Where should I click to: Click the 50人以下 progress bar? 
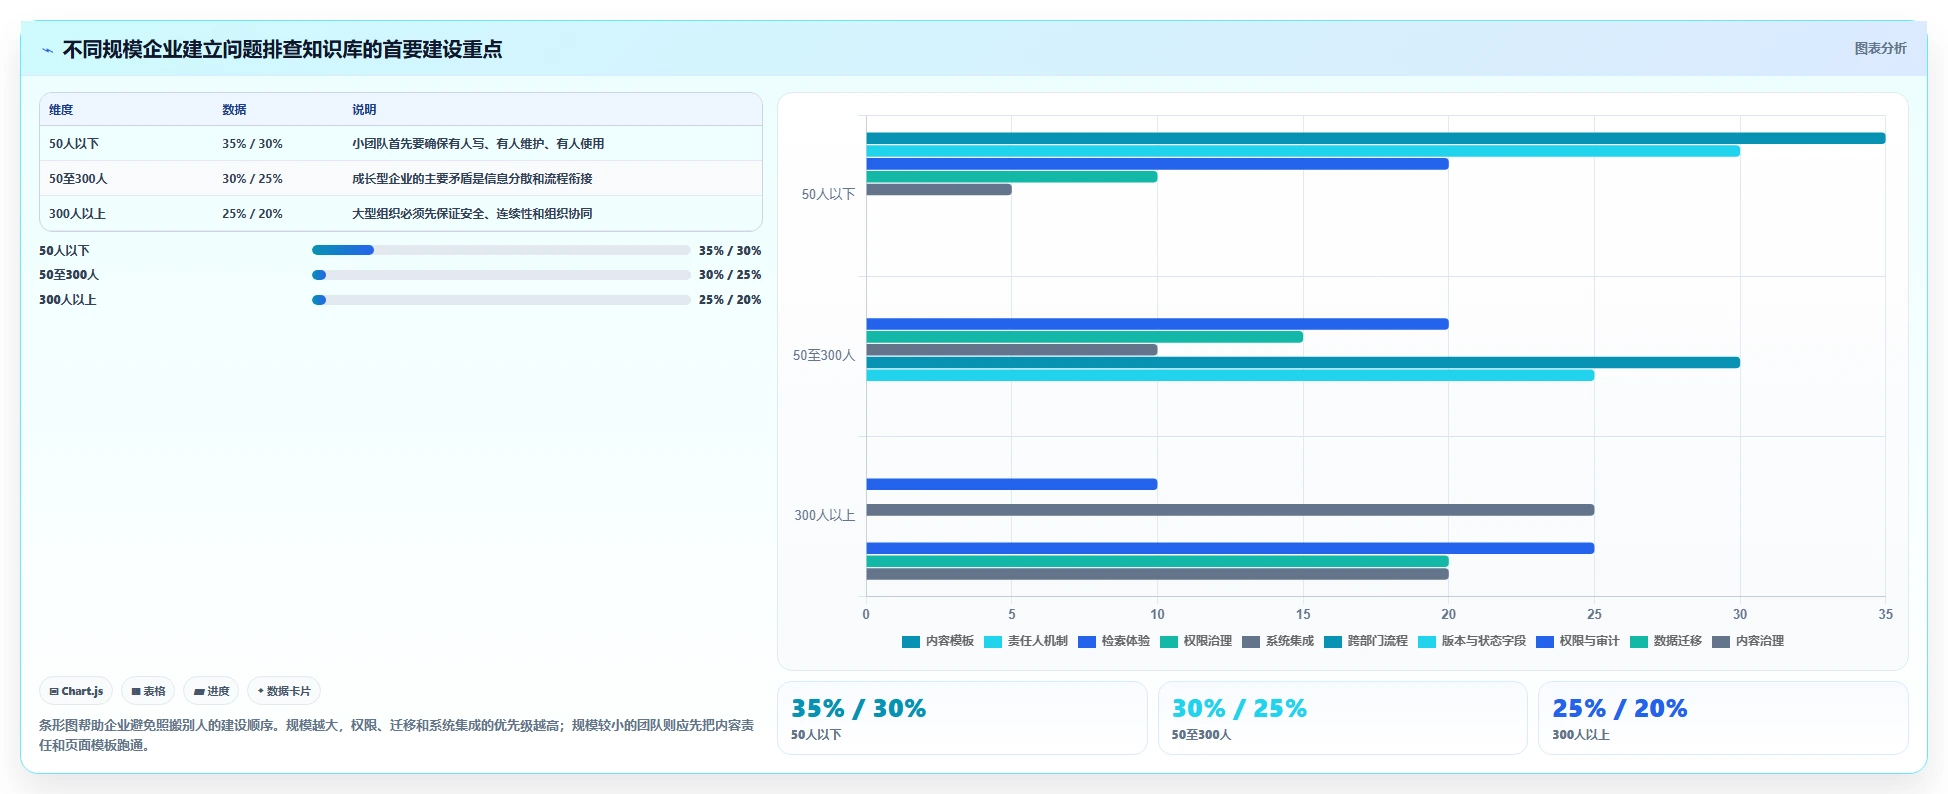tap(501, 250)
